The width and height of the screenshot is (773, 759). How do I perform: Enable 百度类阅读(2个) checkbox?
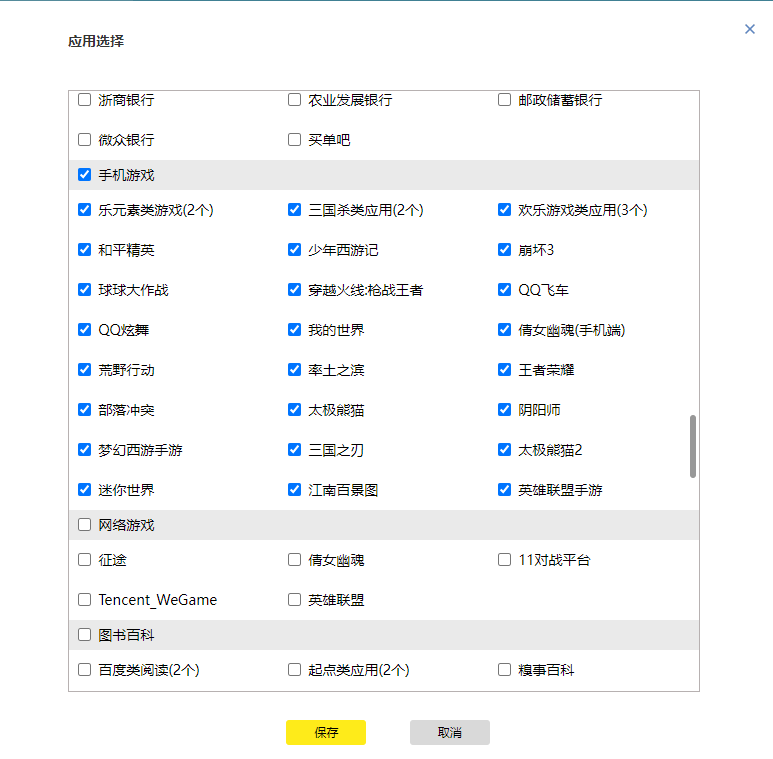[84, 669]
